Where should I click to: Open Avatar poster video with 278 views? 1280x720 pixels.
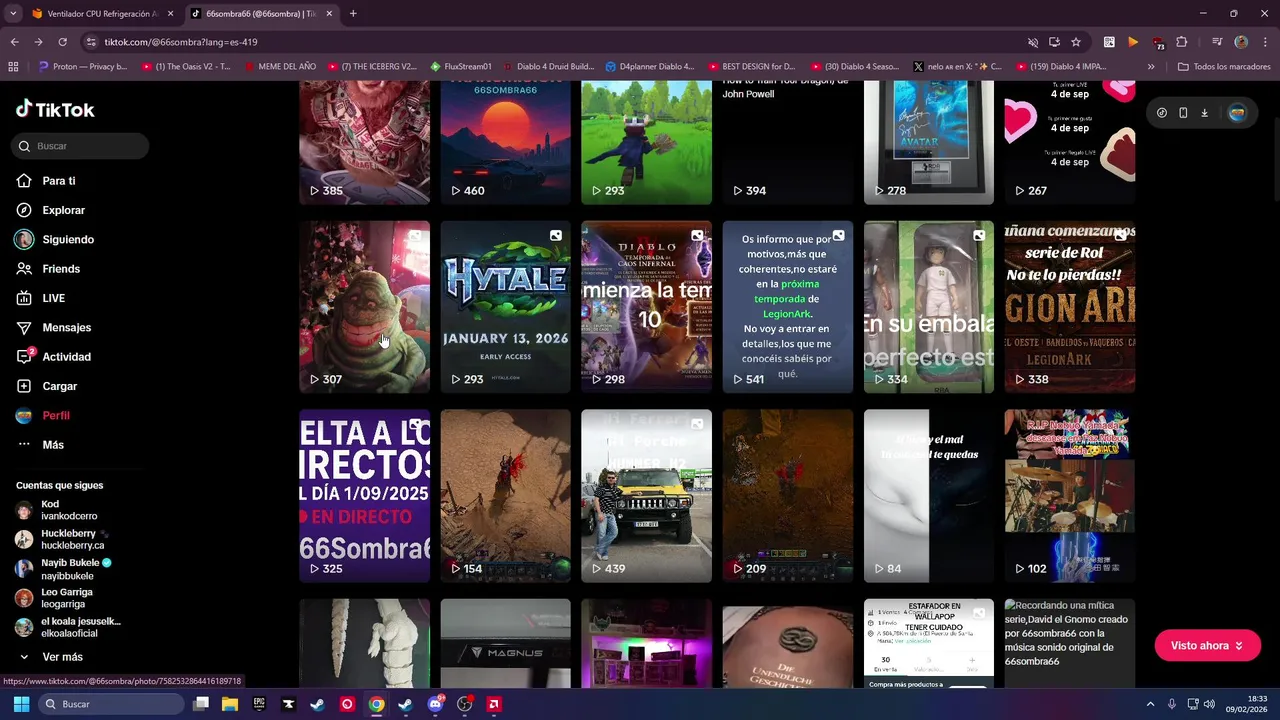(928, 142)
